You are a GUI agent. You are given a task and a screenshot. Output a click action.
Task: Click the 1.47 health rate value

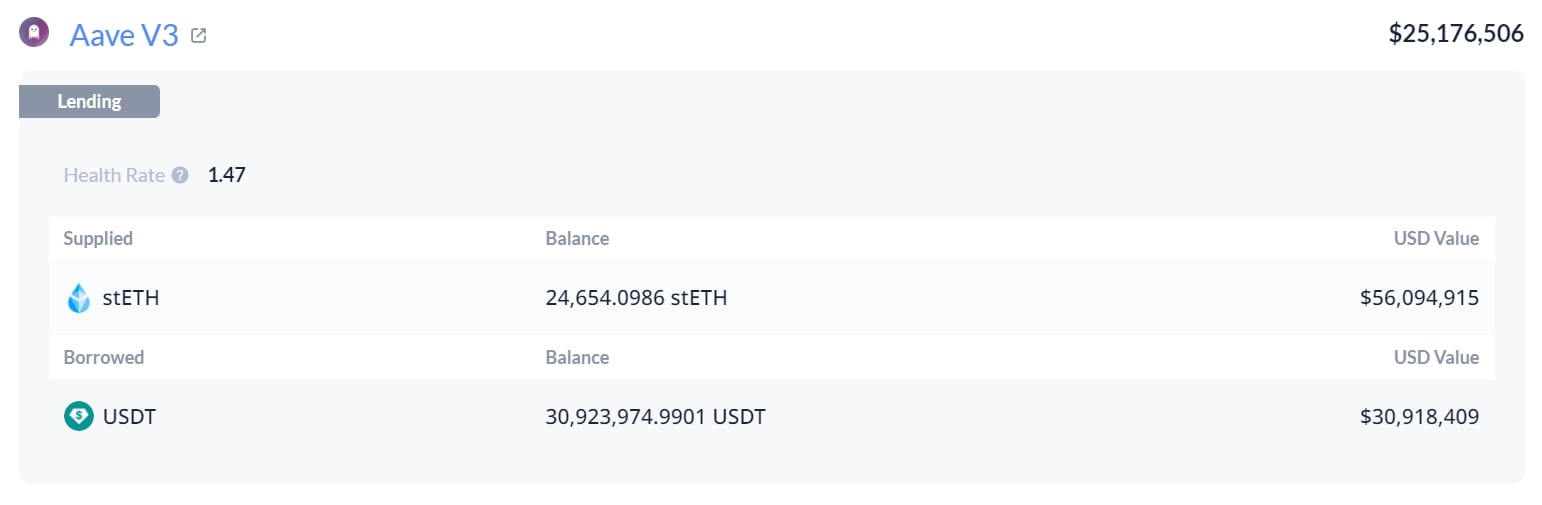(x=227, y=175)
